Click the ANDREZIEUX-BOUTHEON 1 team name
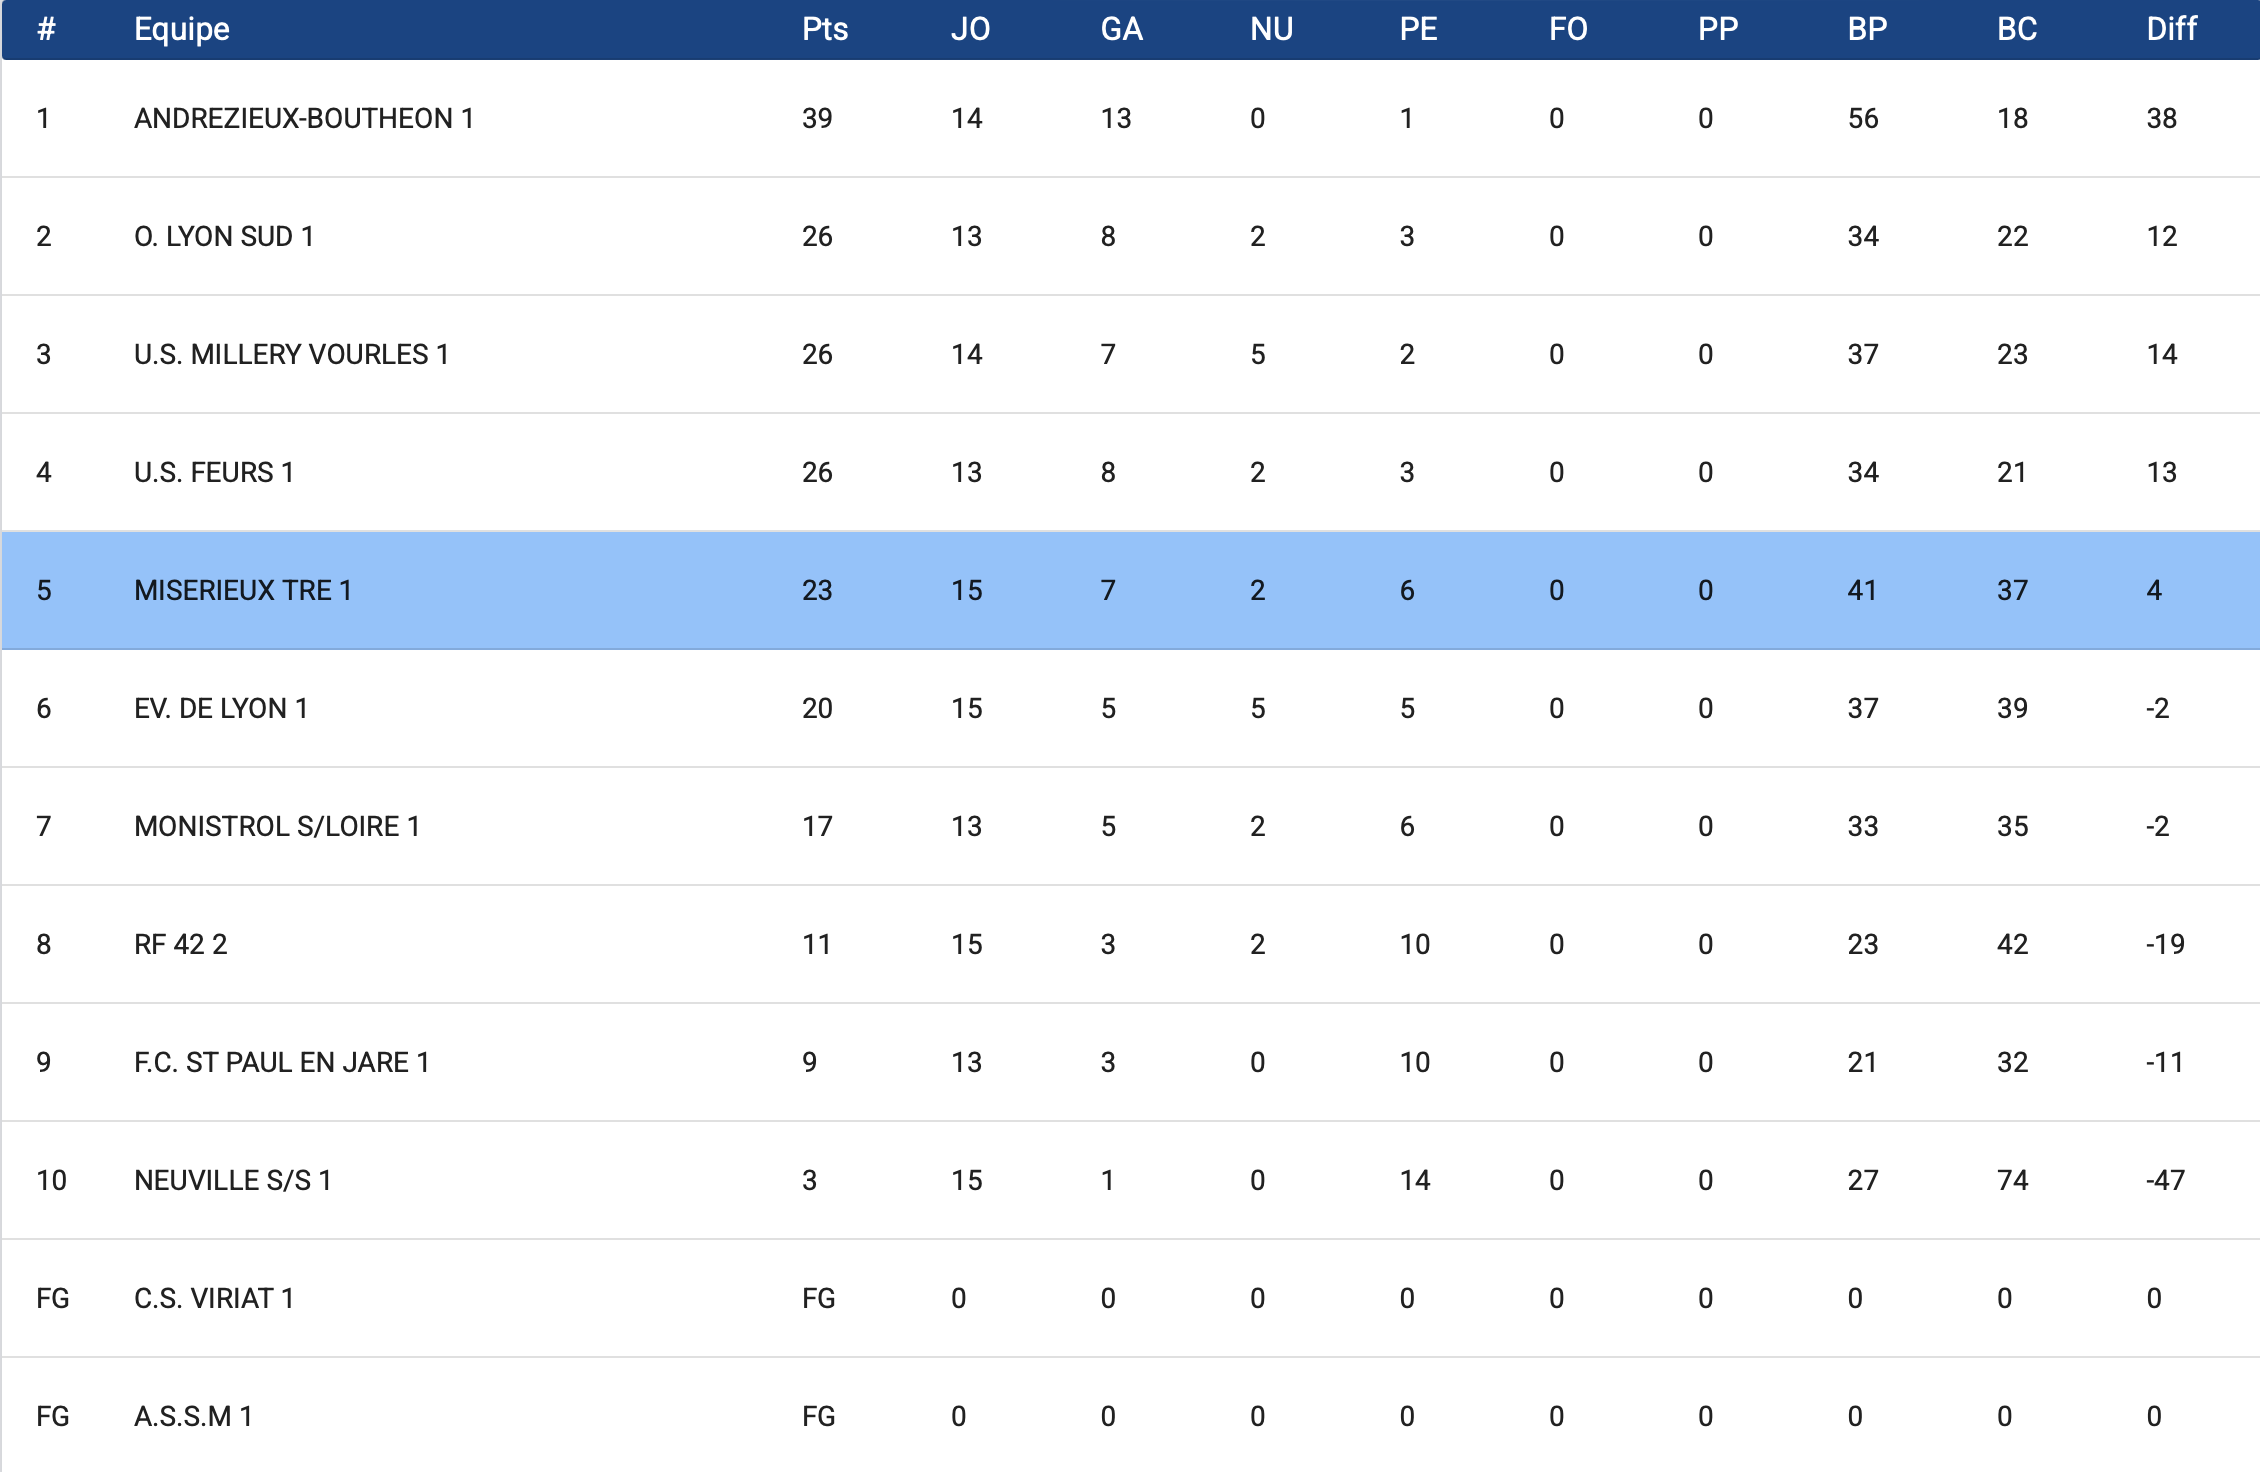The height and width of the screenshot is (1472, 2260). [304, 118]
